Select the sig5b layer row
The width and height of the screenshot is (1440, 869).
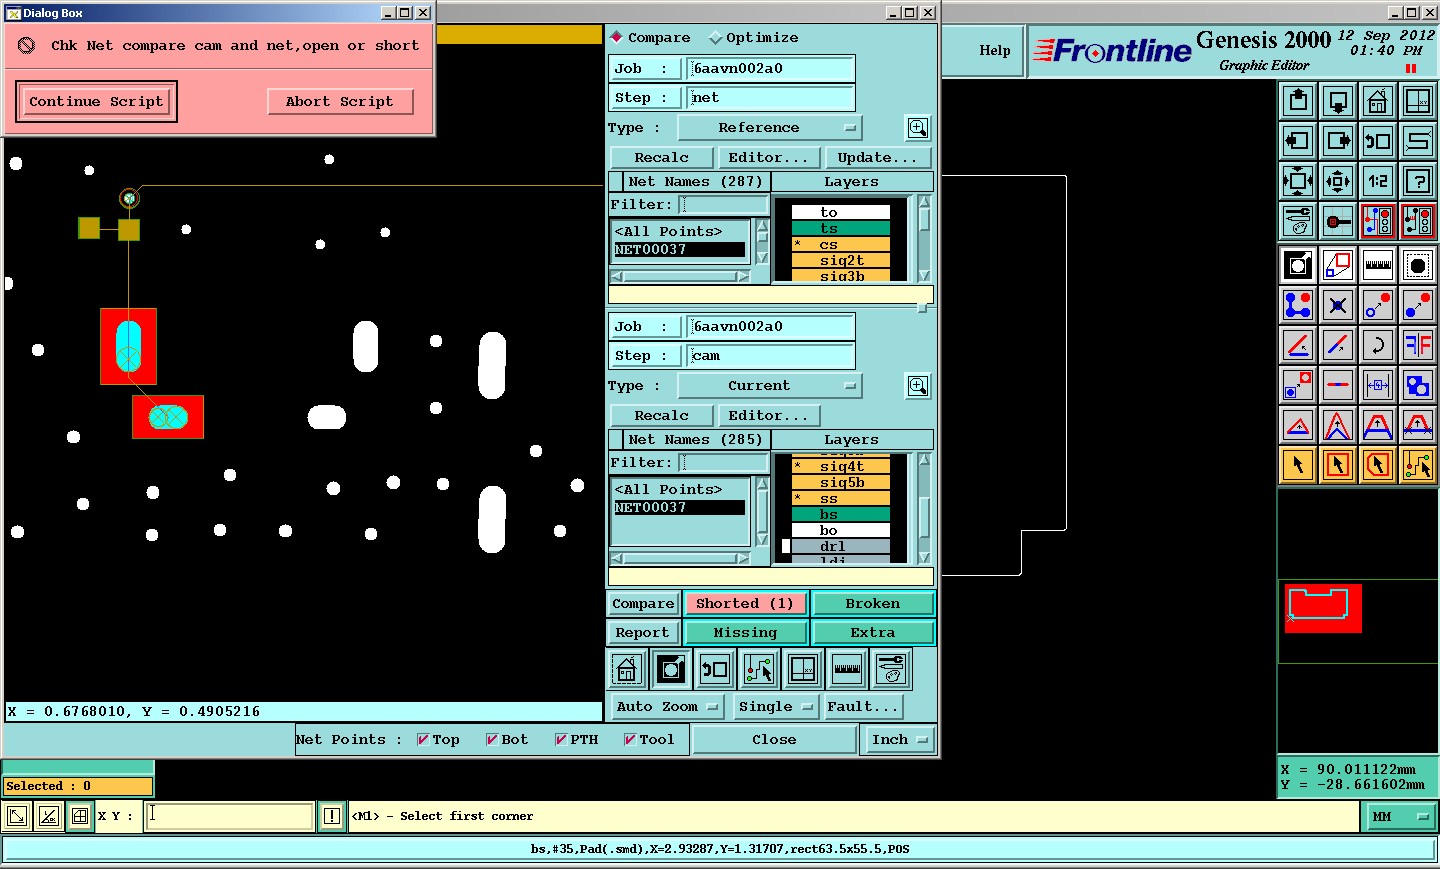pyautogui.click(x=841, y=482)
